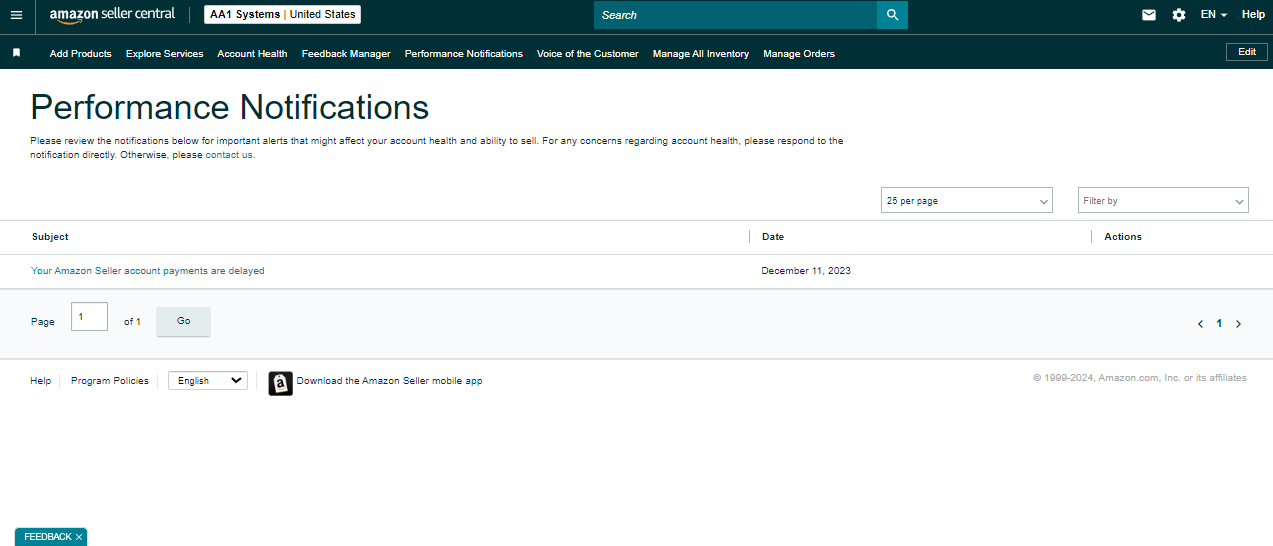The height and width of the screenshot is (546, 1273).
Task: Go to next page arrow
Action: pos(1238,324)
